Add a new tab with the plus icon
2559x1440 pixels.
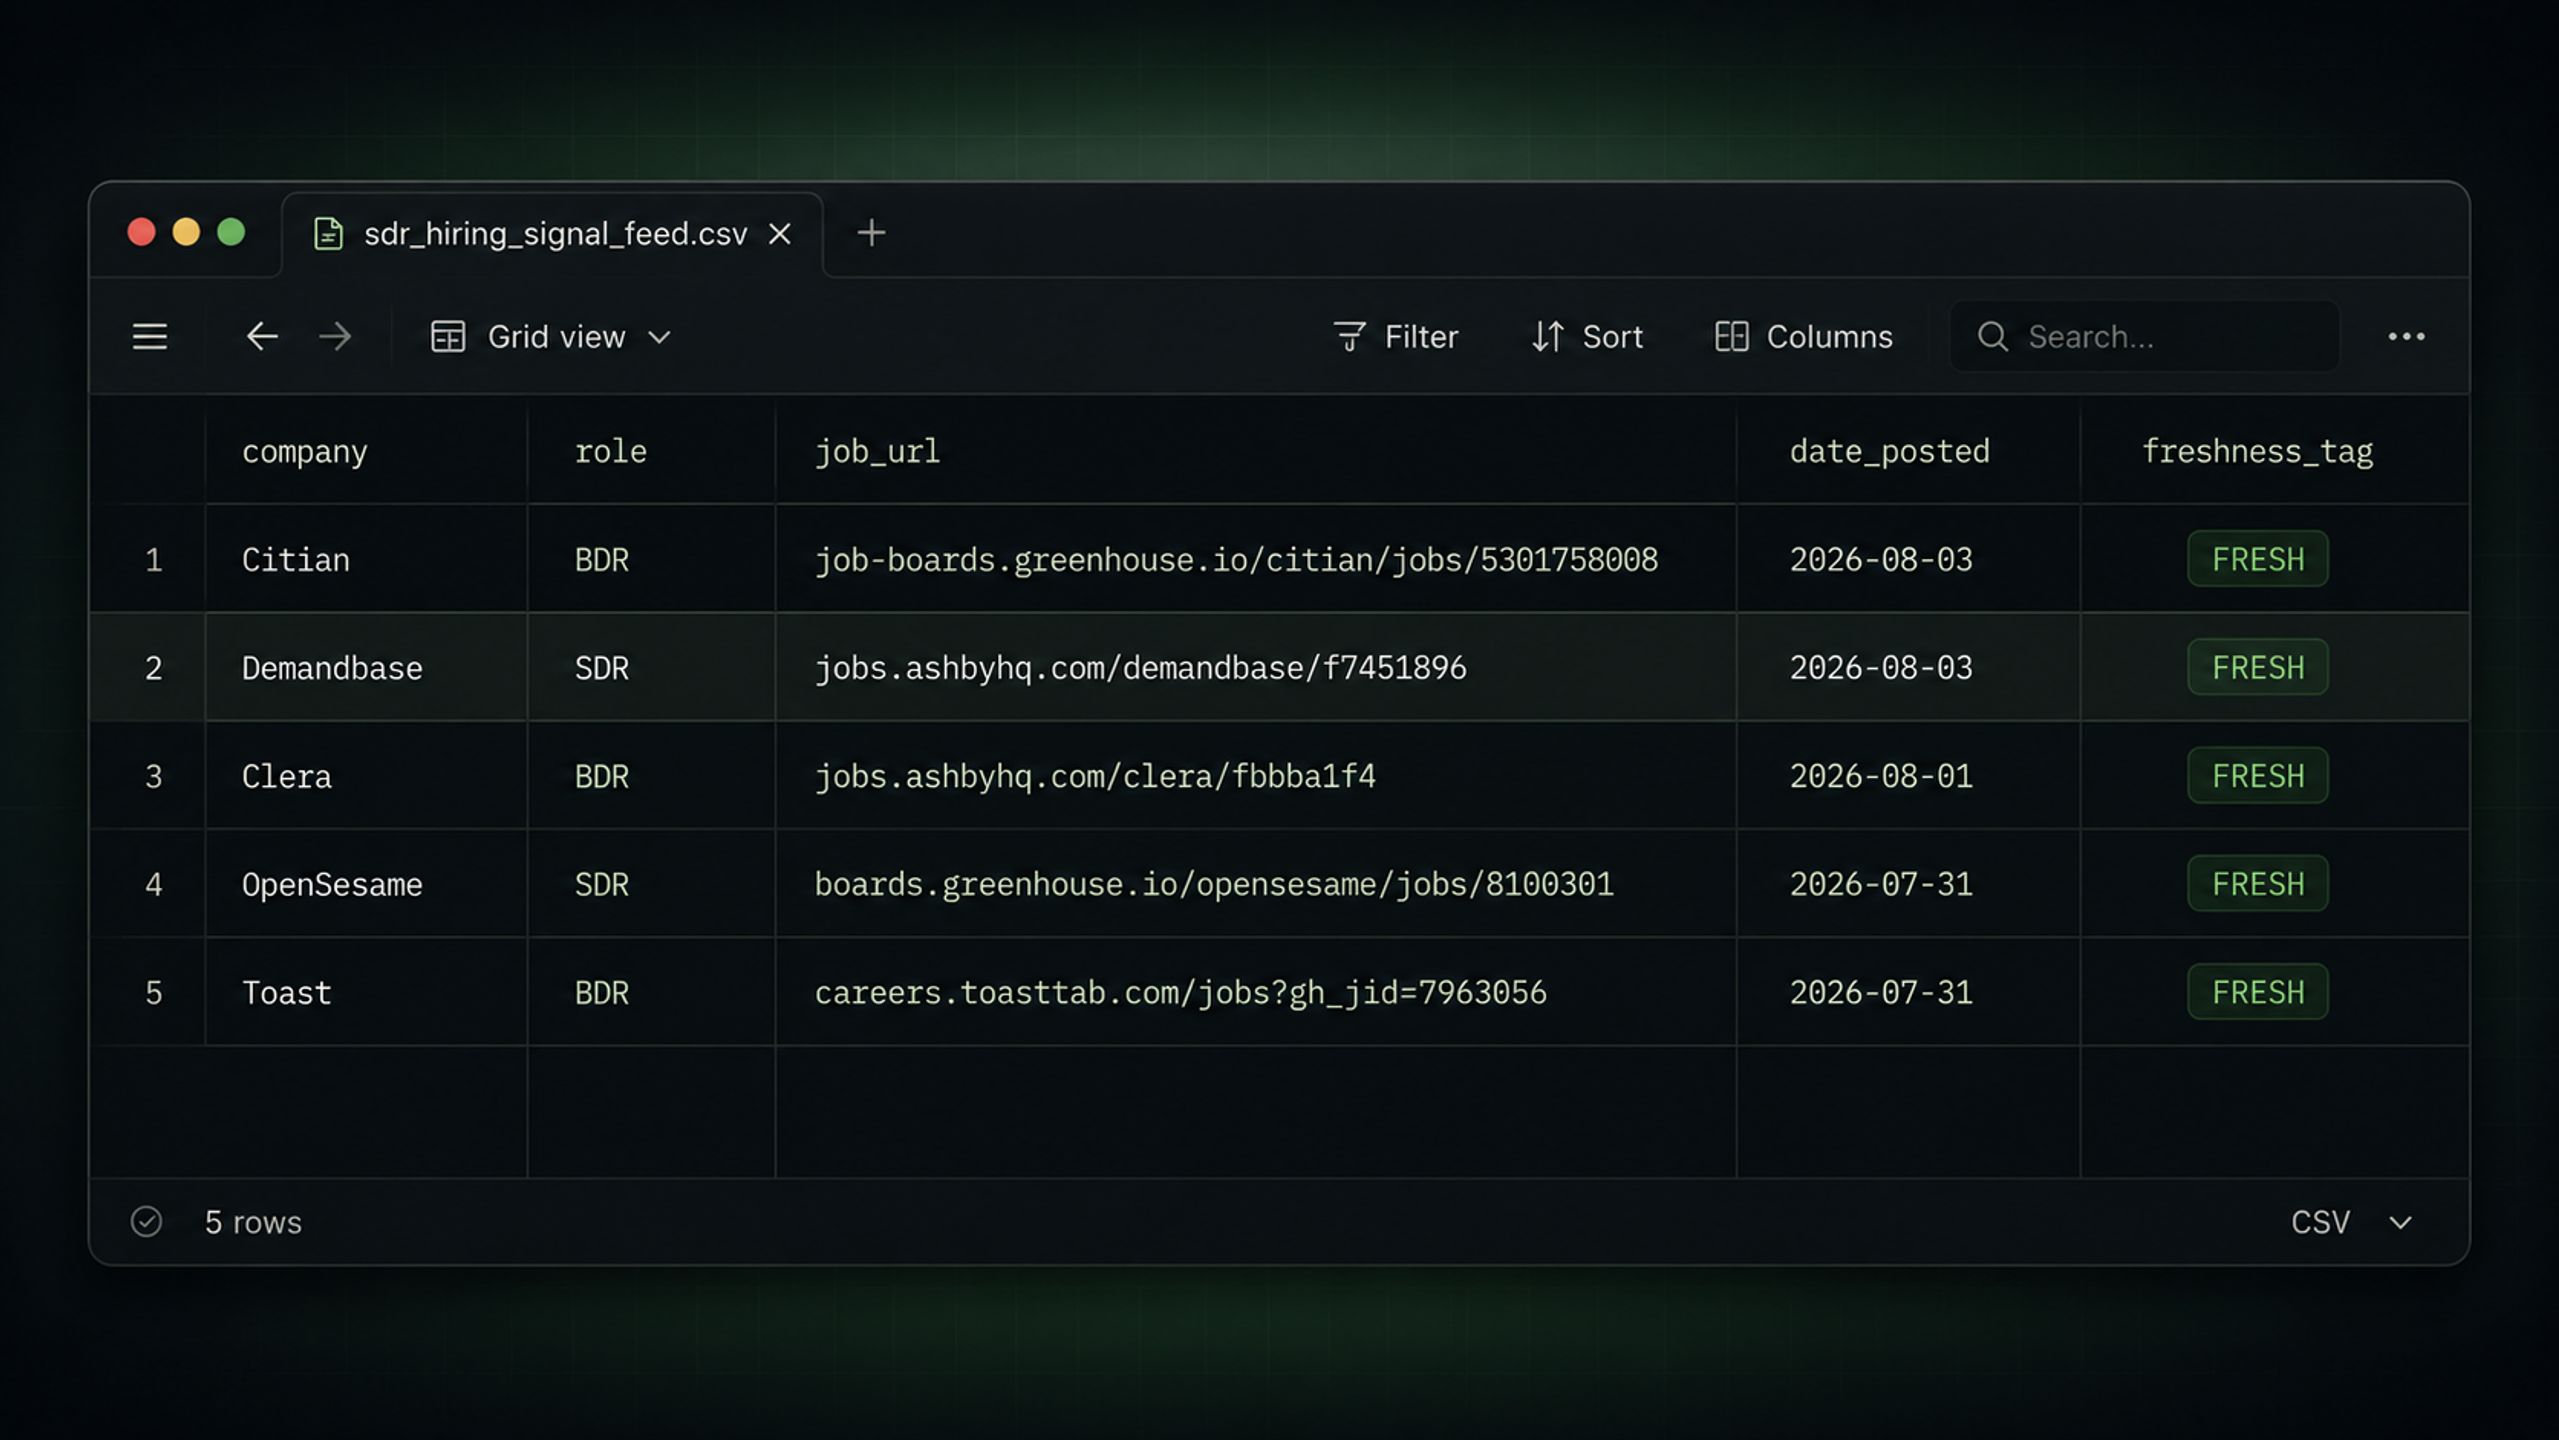point(871,233)
